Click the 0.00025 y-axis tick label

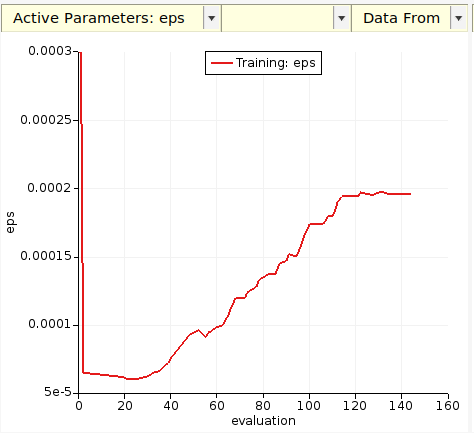pos(46,120)
